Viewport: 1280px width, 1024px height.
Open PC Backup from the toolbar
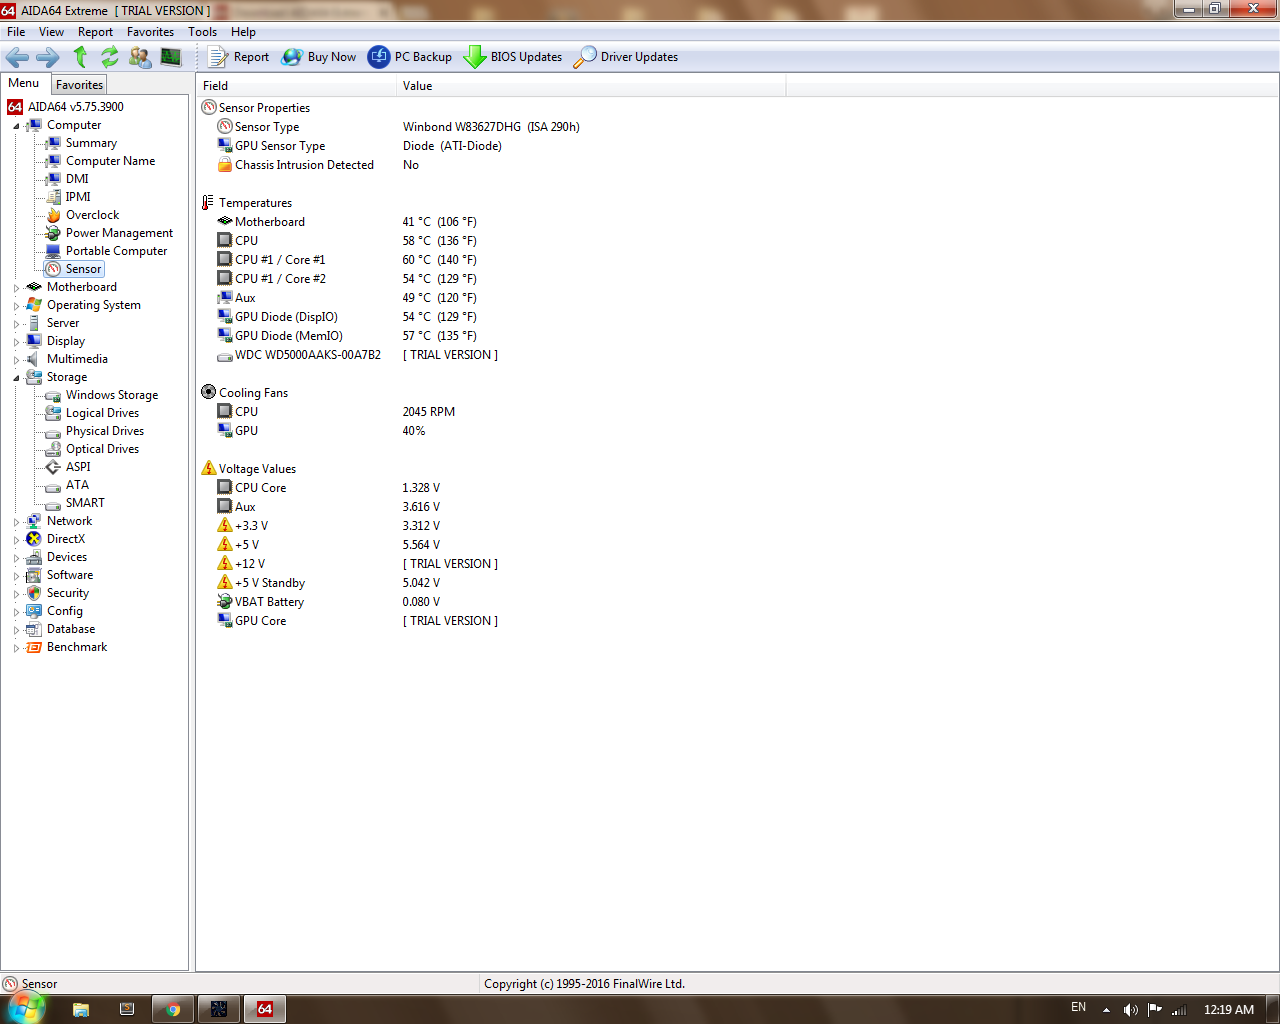[410, 57]
